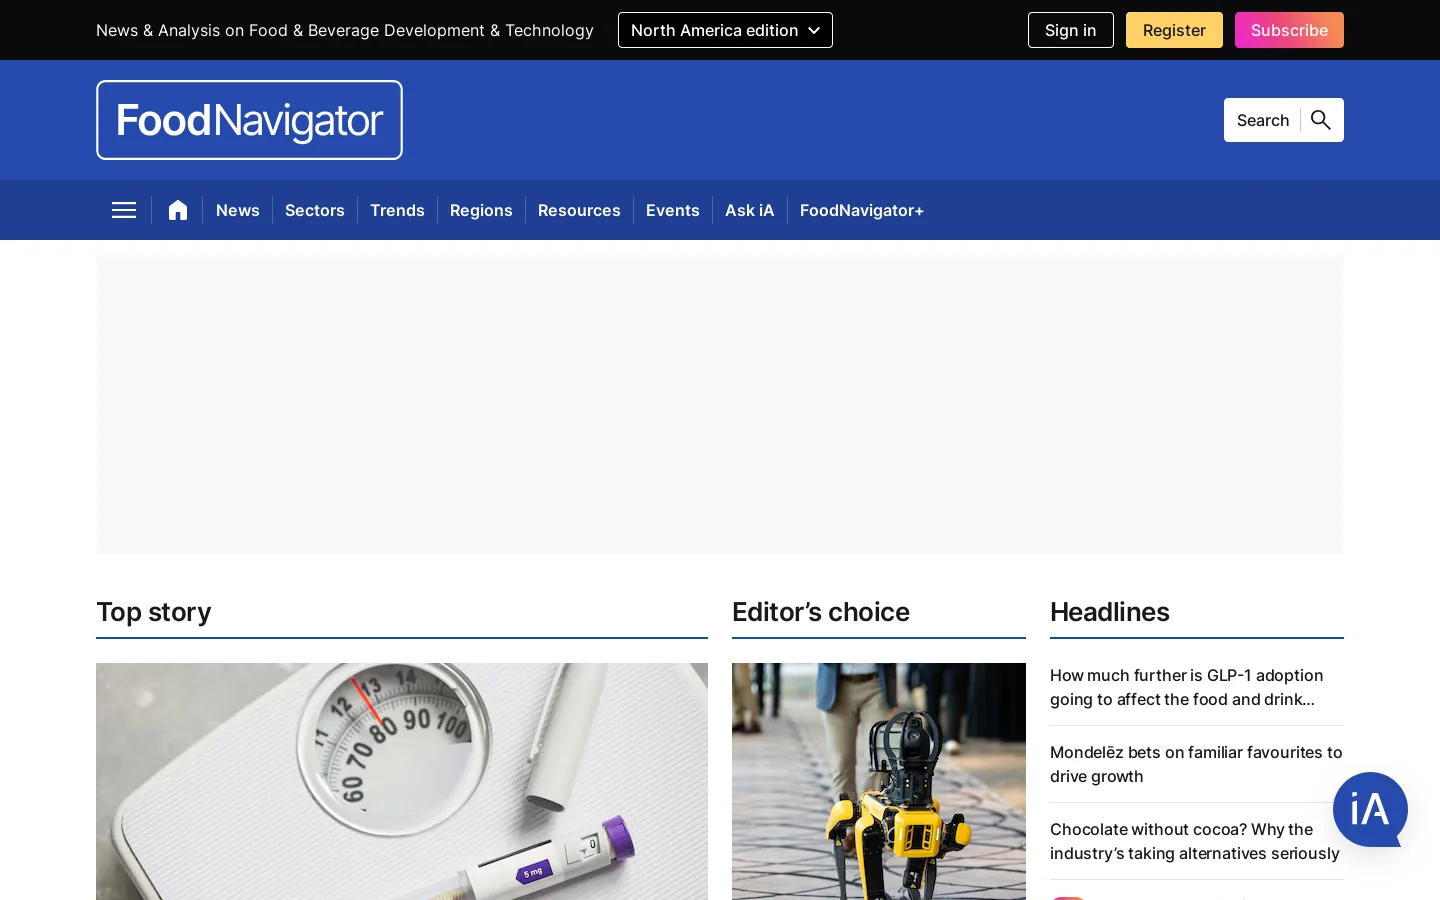
Task: Go to FoodNavigator+ in the navigation
Action: [x=862, y=210]
